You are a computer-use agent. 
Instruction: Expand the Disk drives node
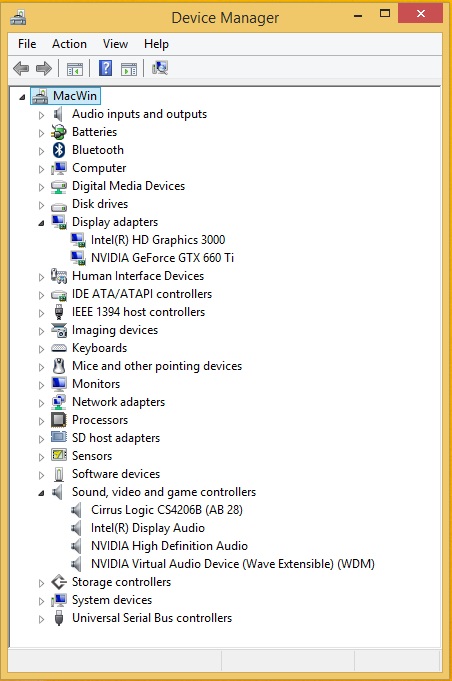41,205
